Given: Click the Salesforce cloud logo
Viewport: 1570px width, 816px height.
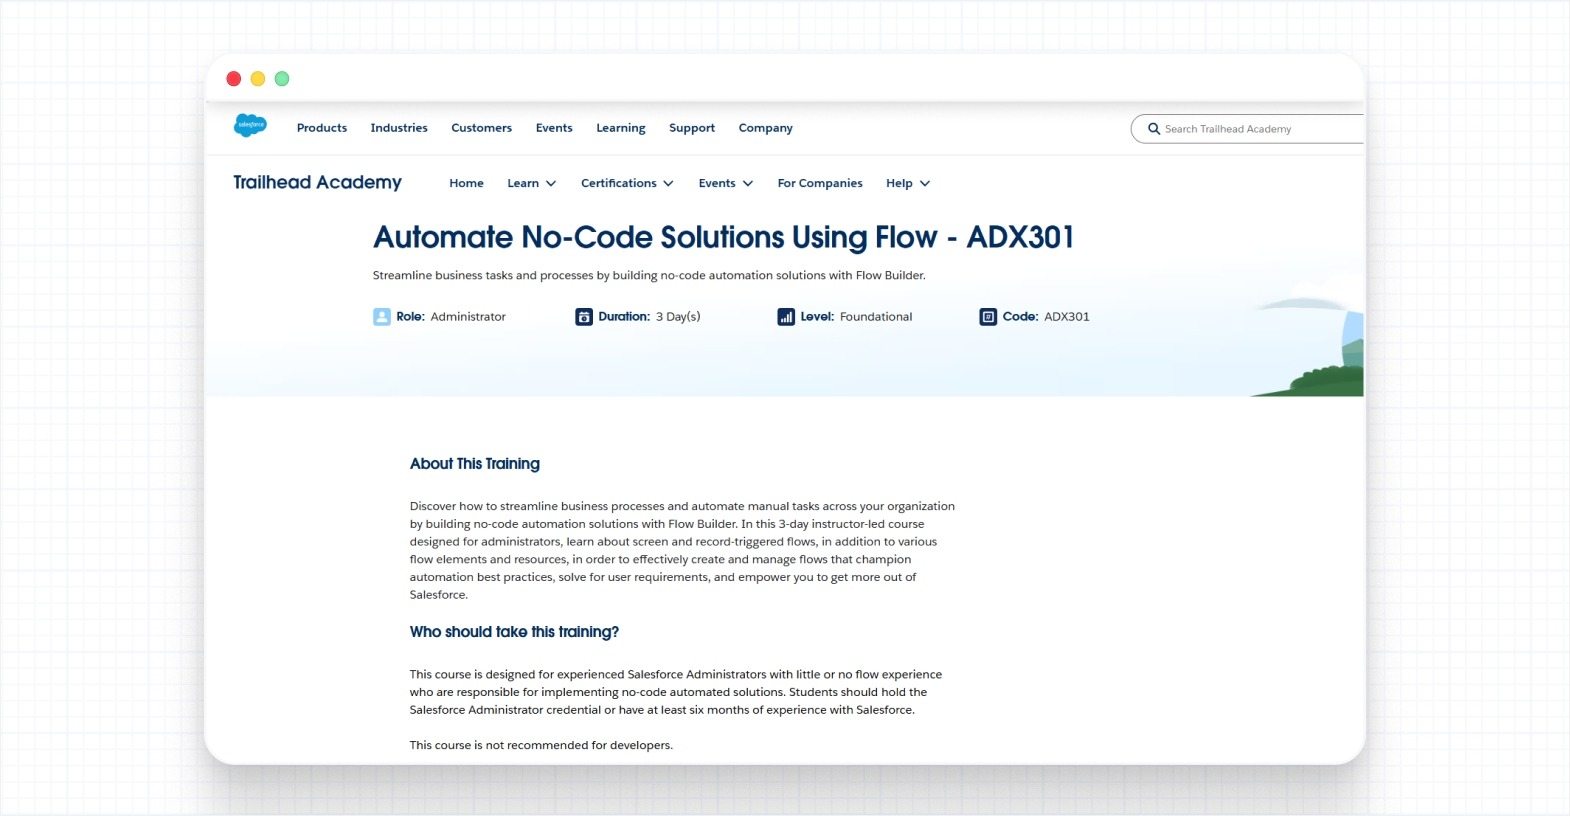Looking at the screenshot, I should (250, 126).
